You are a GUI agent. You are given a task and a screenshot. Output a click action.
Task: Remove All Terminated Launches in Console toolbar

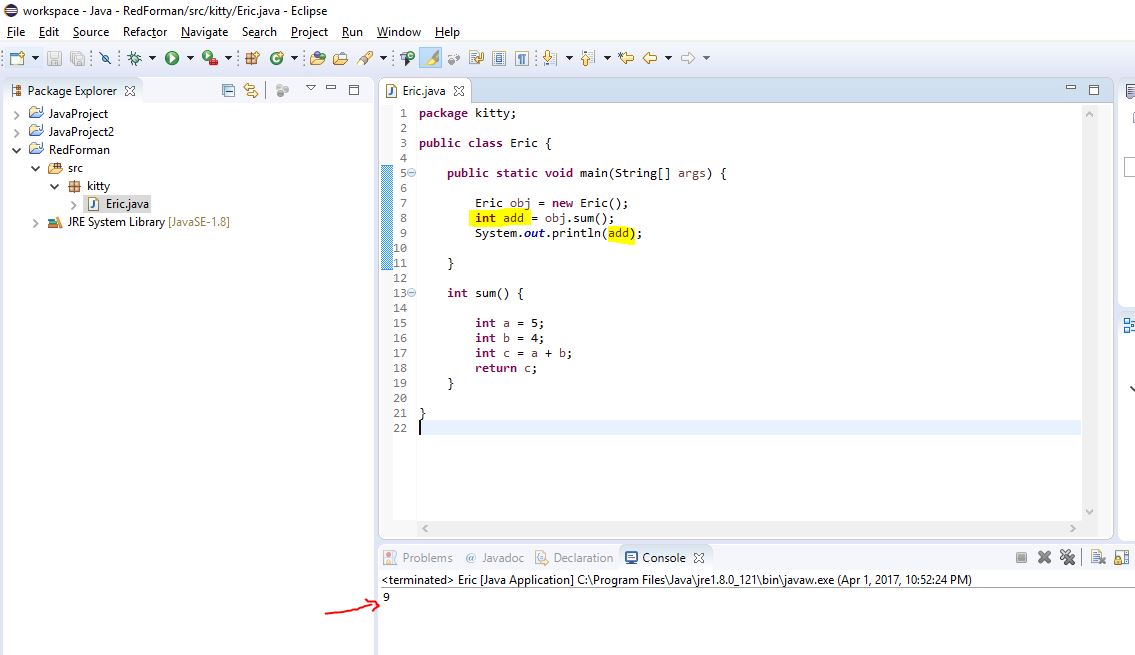(1068, 557)
